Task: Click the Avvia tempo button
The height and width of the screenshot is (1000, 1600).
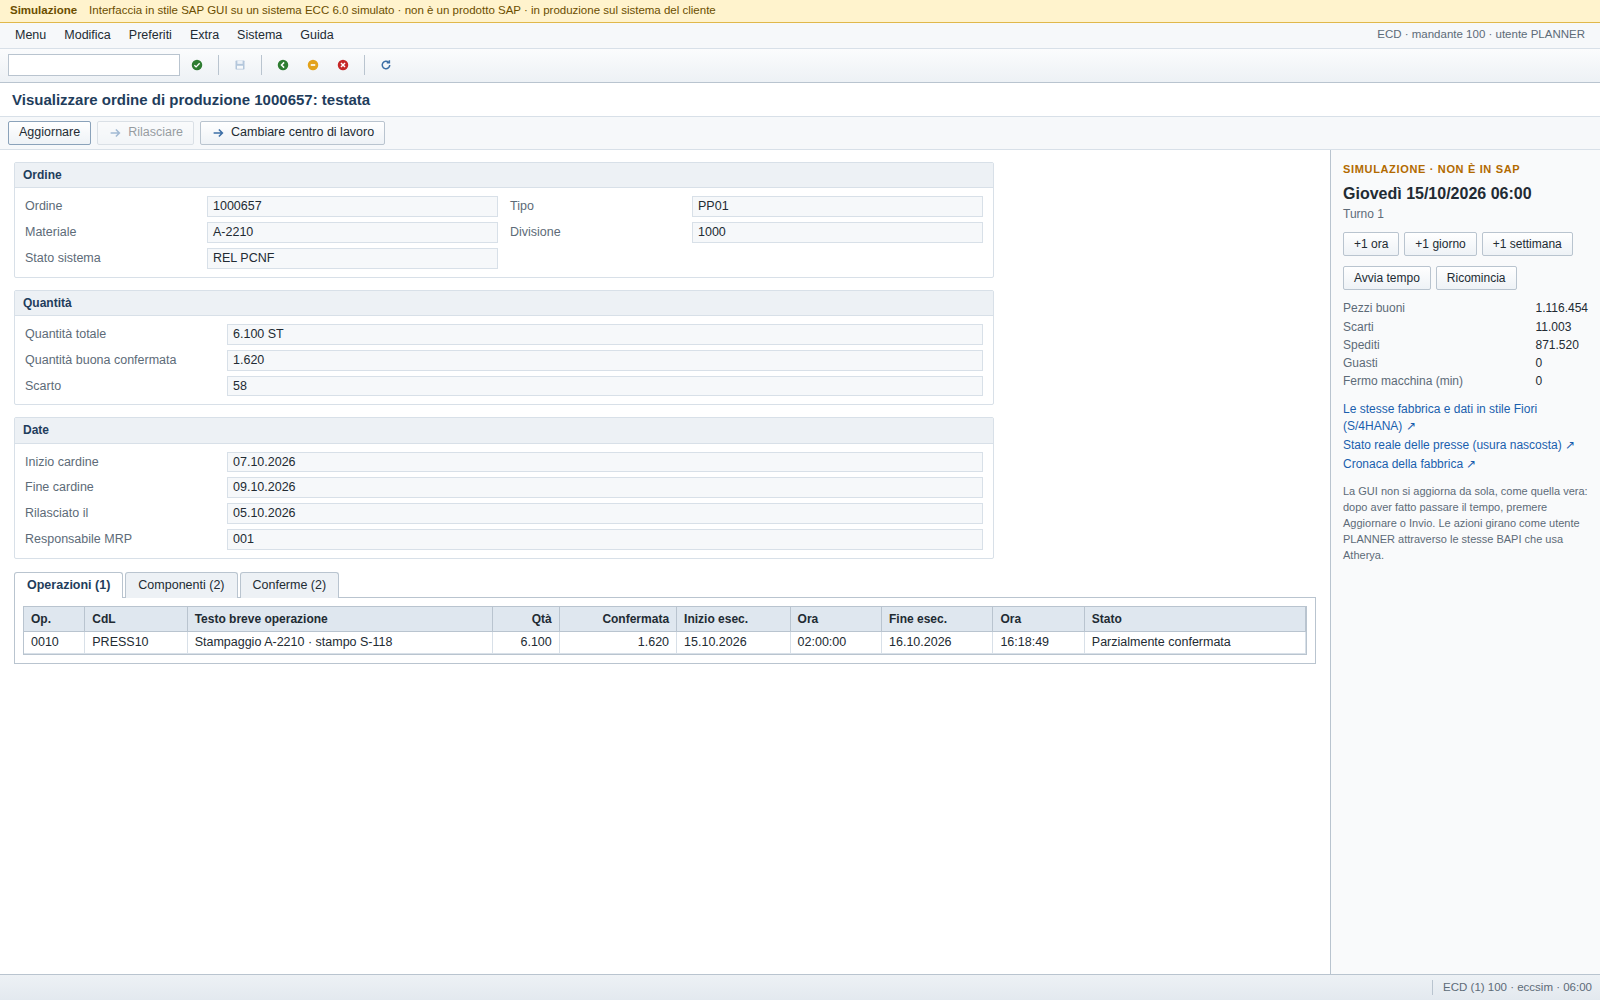Action: click(x=1387, y=278)
